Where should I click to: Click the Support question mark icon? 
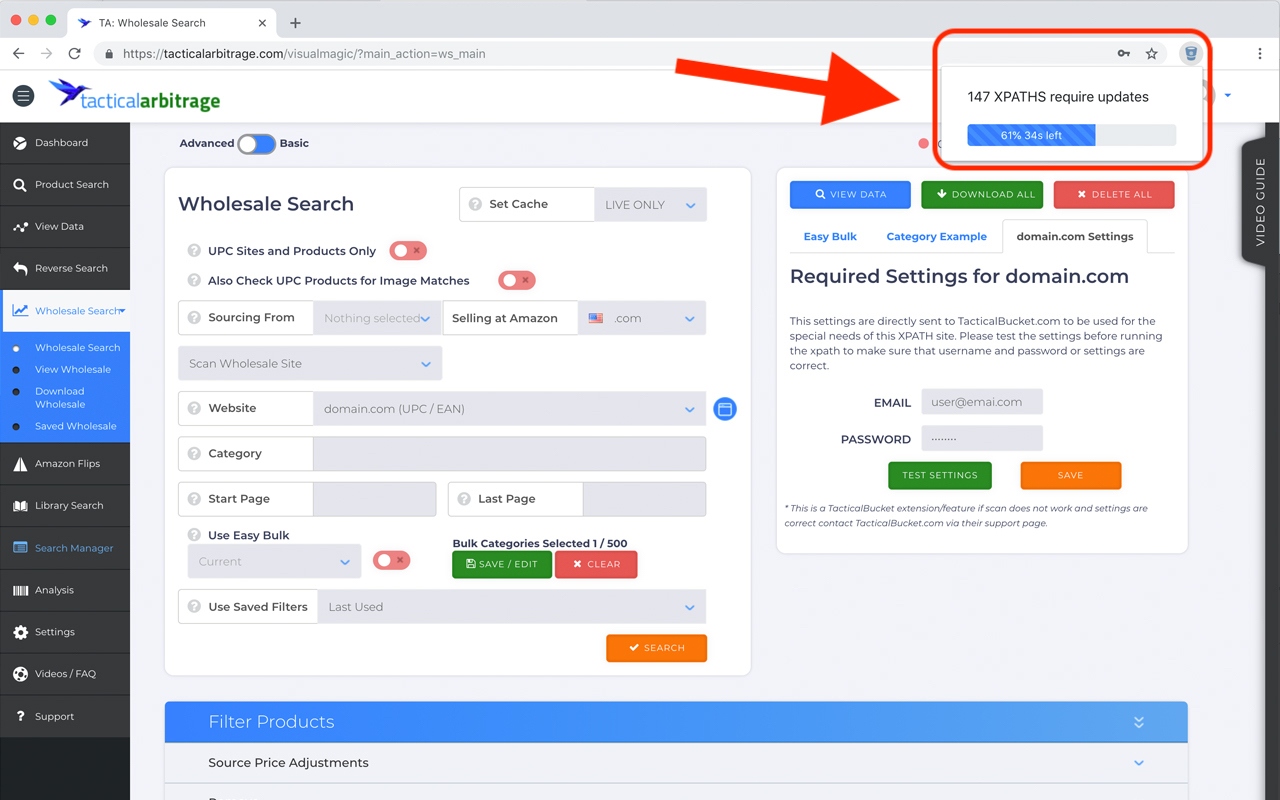[x=20, y=716]
